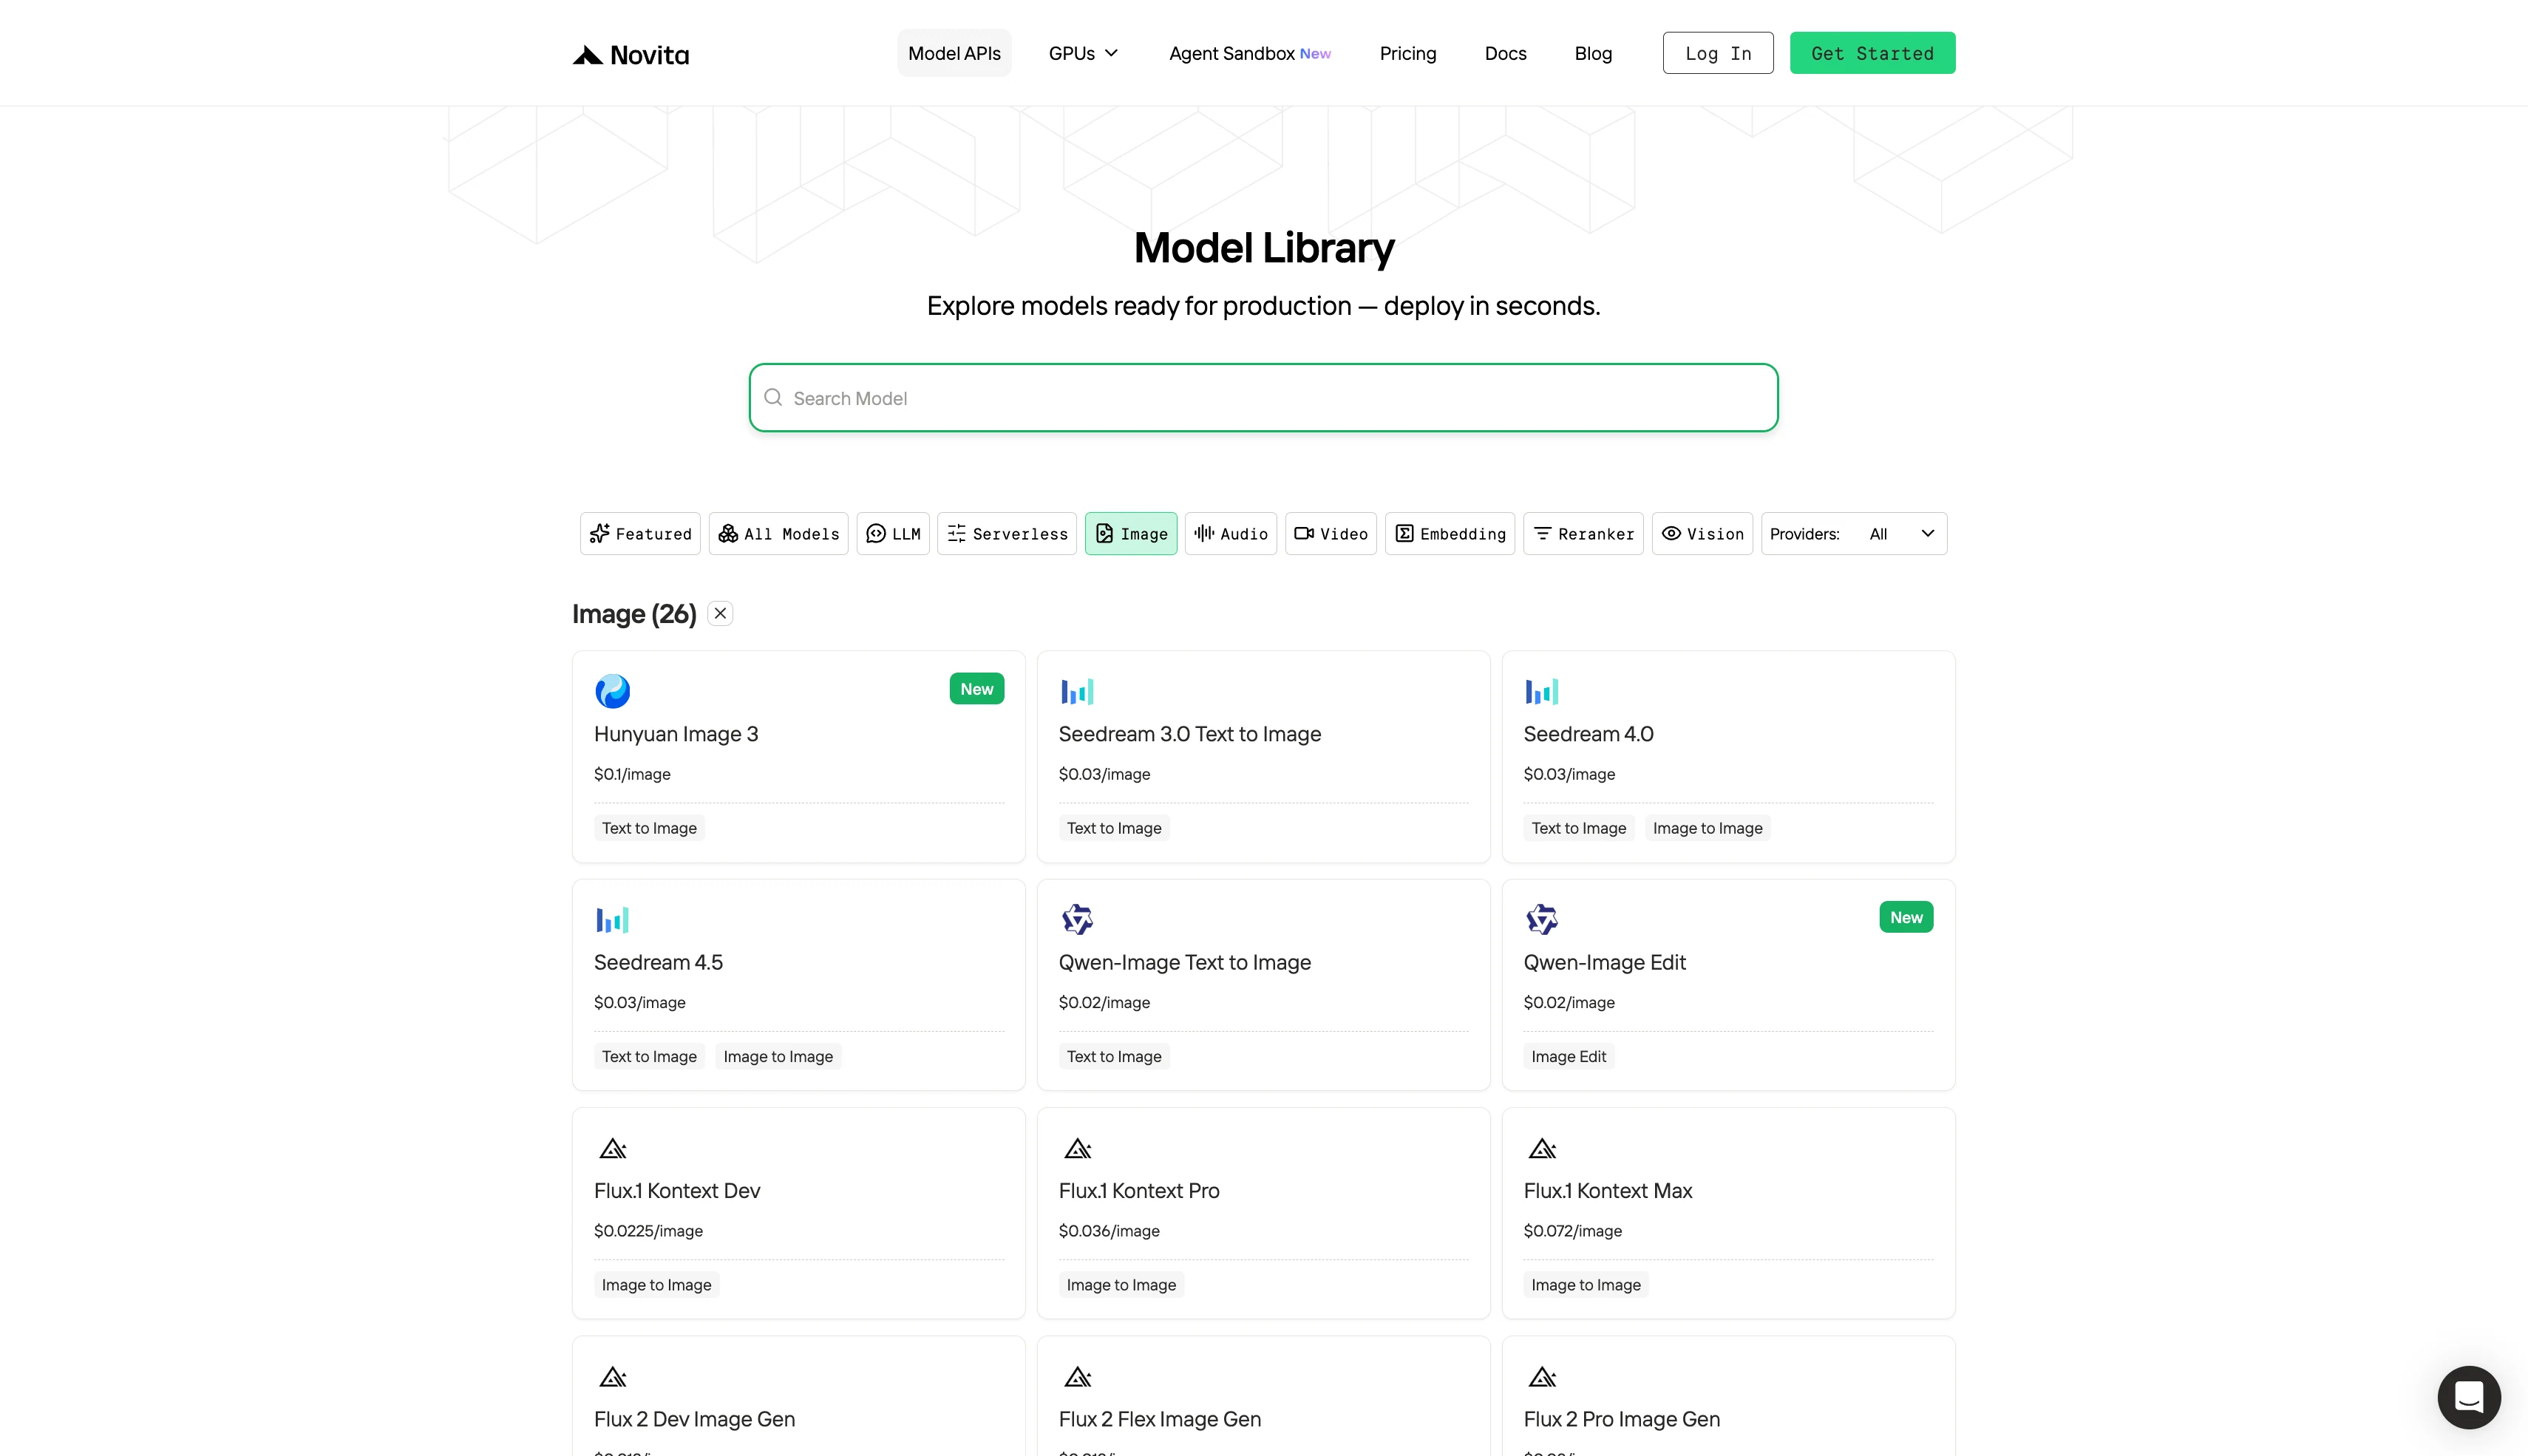Click the Qwen-Image Text to Image logo
The height and width of the screenshot is (1456, 2528).
[x=1077, y=919]
